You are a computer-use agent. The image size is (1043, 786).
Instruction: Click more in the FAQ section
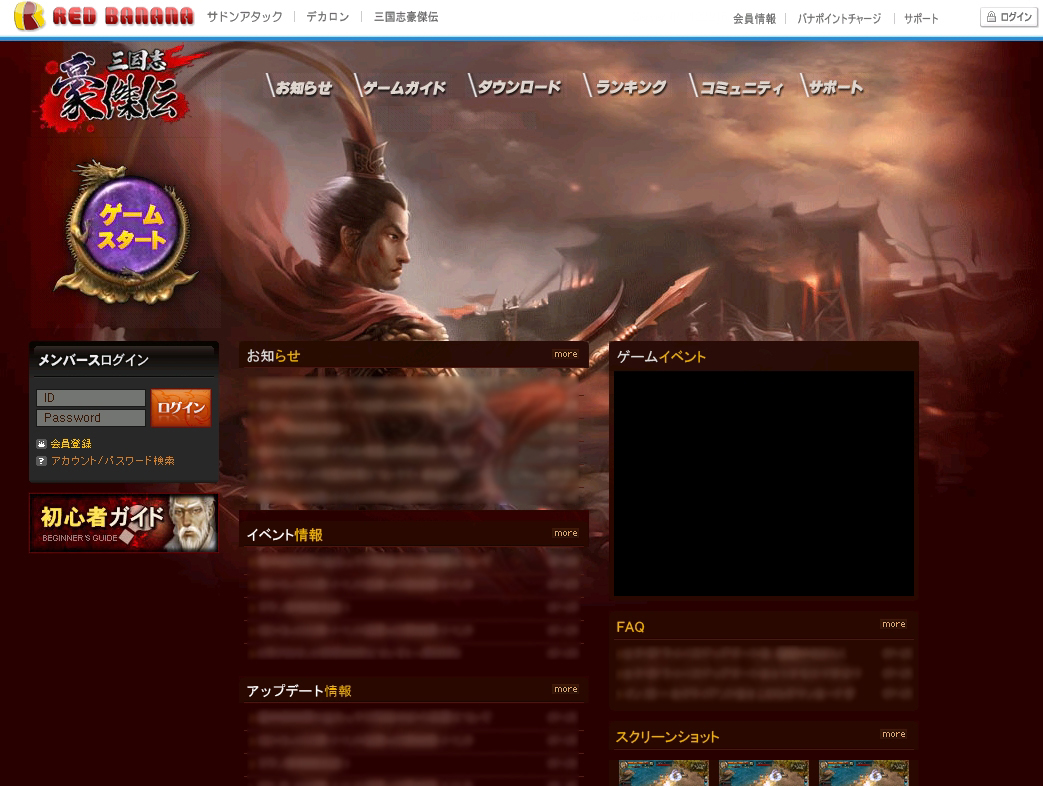click(x=894, y=624)
